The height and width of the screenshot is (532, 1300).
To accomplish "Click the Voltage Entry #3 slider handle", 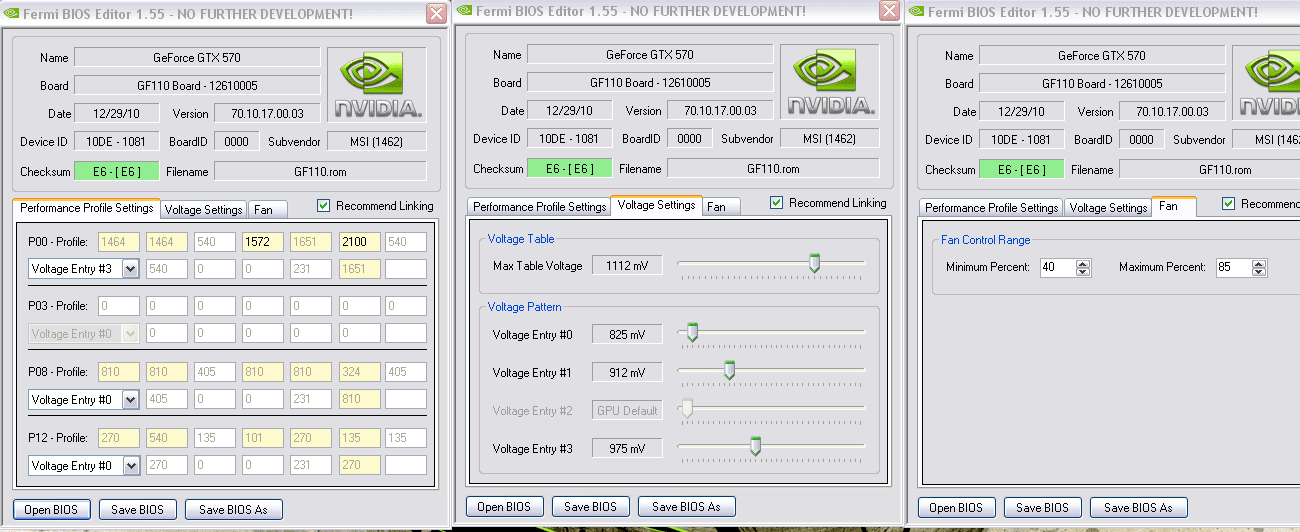I will 755,447.
